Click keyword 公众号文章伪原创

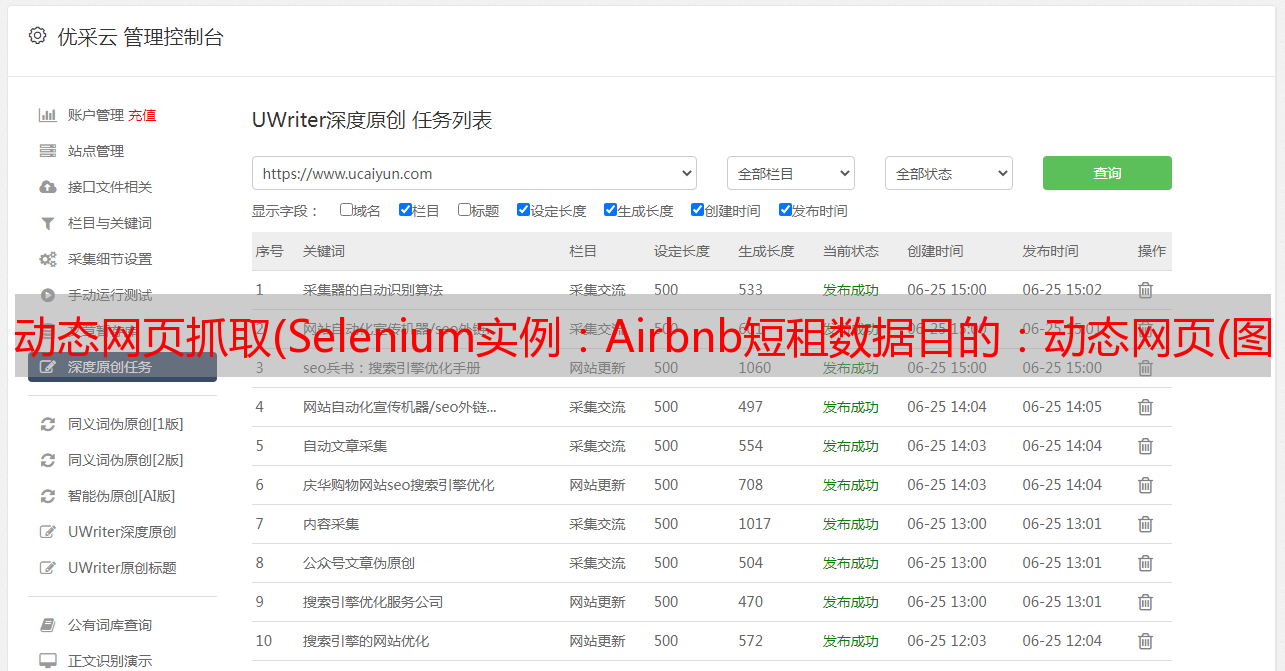click(x=359, y=563)
